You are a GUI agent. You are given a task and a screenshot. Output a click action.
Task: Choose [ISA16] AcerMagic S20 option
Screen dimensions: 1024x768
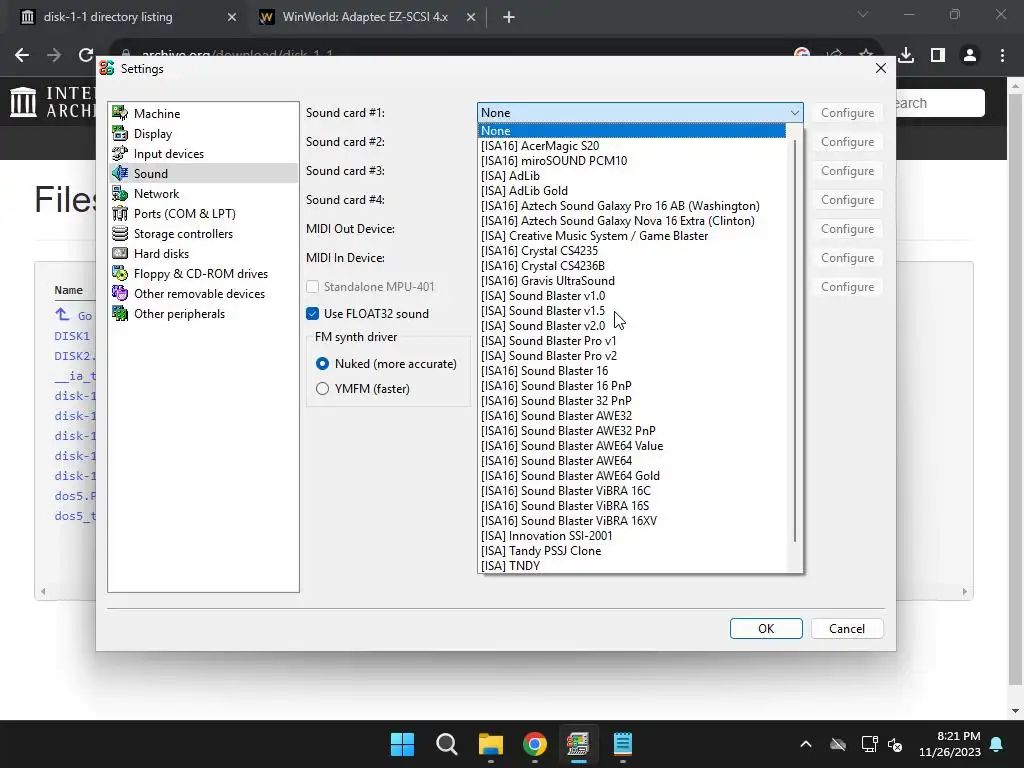coord(632,146)
